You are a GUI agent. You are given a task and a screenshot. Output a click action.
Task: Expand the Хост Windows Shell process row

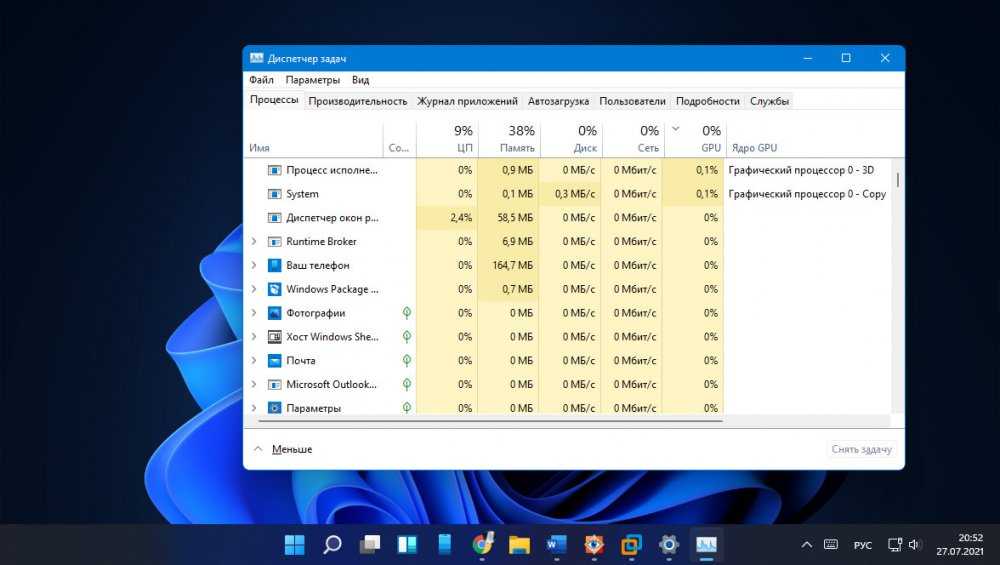(x=254, y=337)
